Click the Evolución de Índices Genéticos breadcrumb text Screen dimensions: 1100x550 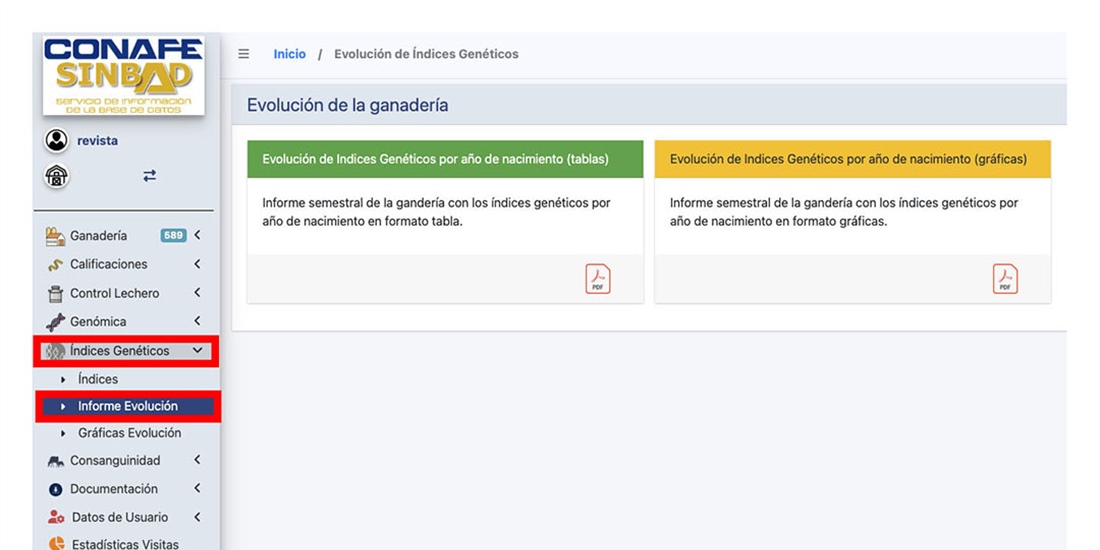[426, 54]
